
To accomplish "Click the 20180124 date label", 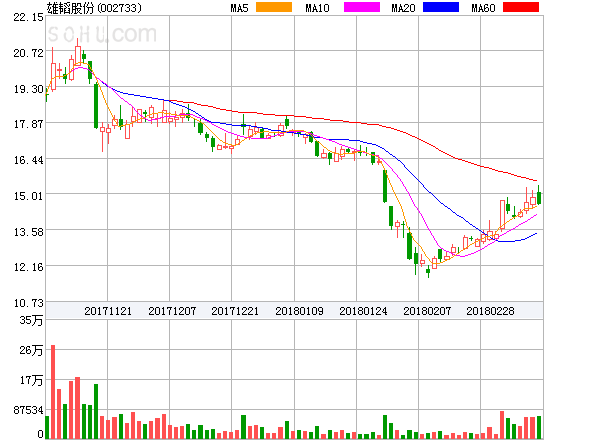I will tap(363, 311).
